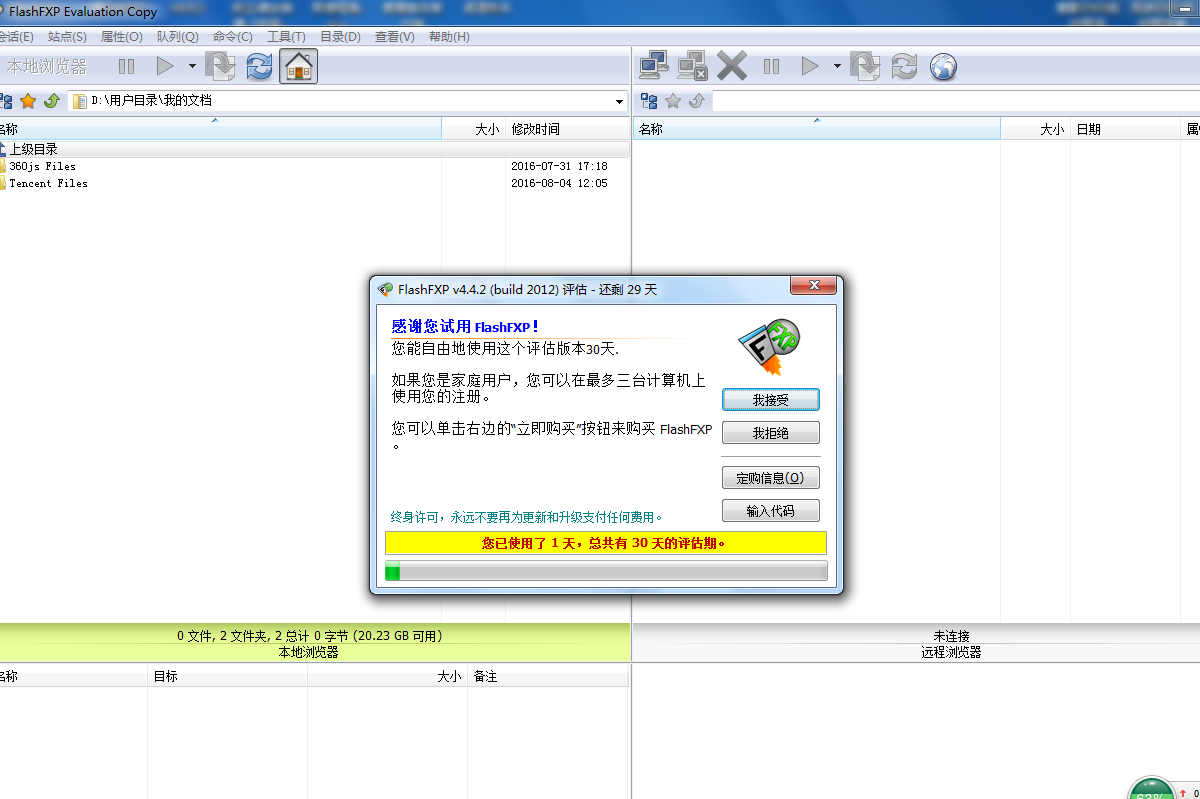Open the local pane folder tree icon
Viewport: 1200px width, 799px height.
tap(5, 101)
